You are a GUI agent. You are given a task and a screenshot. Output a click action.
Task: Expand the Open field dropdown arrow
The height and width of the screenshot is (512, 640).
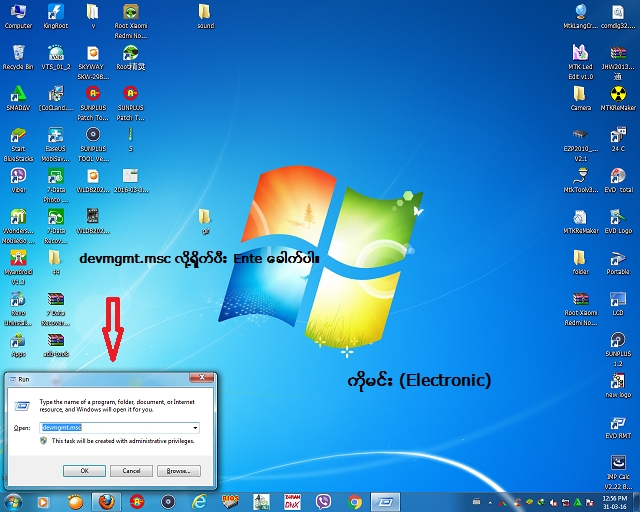195,427
